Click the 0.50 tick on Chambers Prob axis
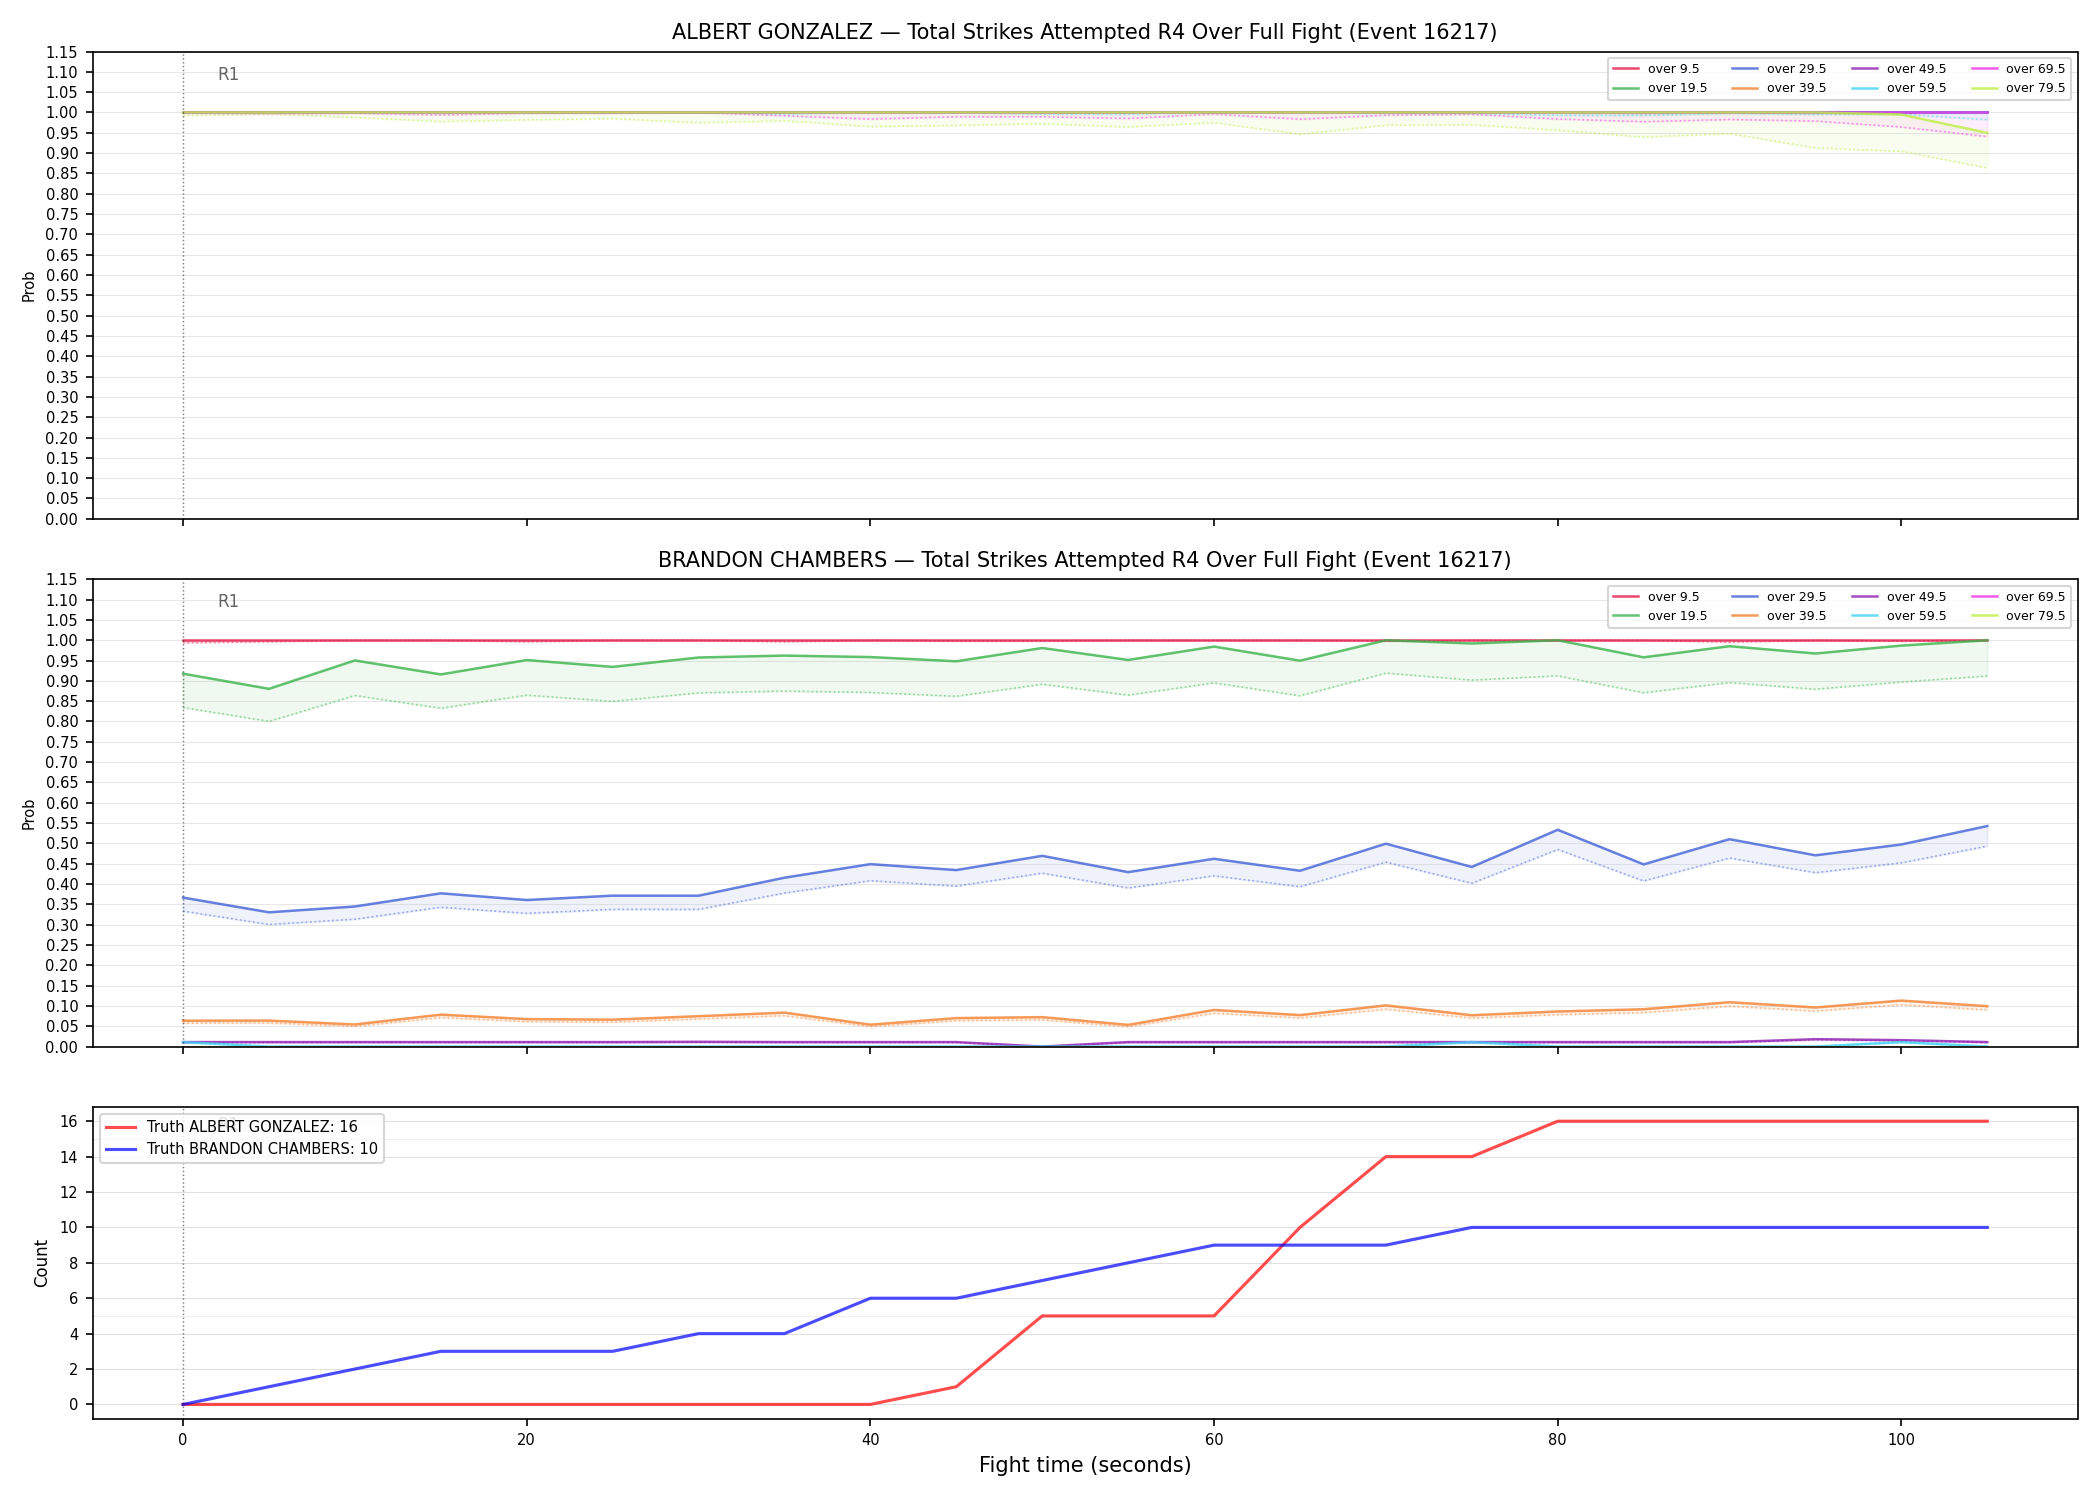 [x=61, y=844]
